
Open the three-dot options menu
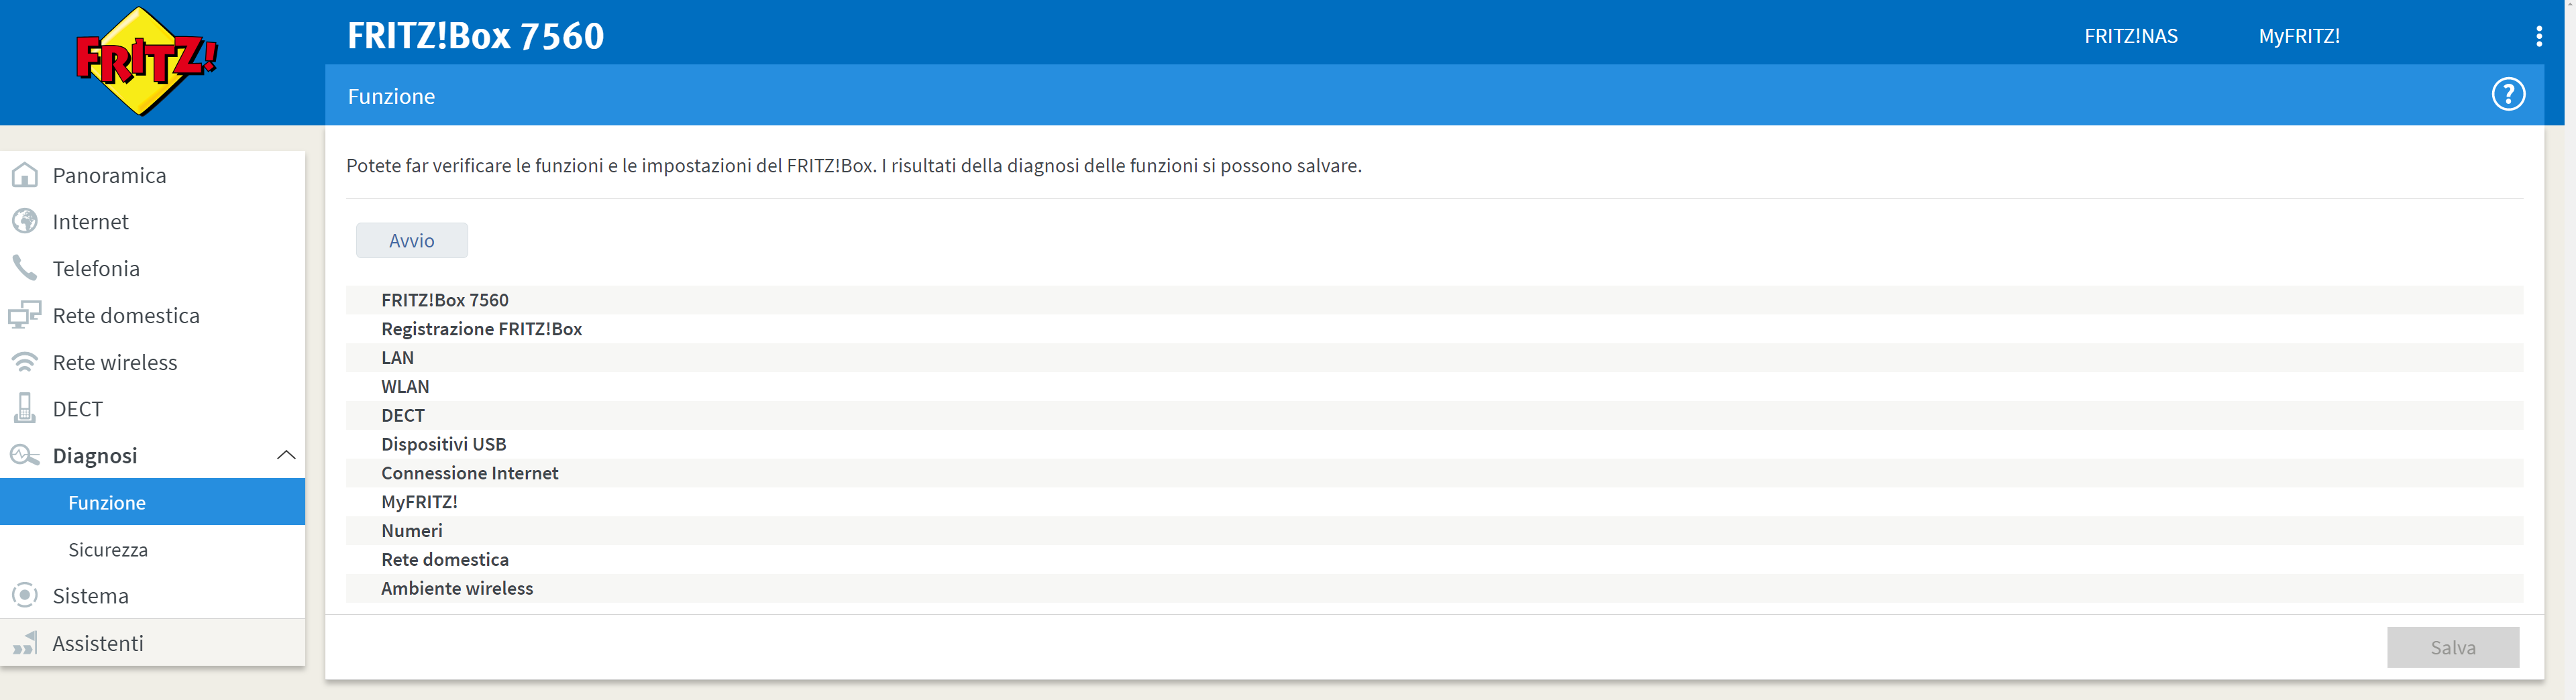click(2538, 37)
